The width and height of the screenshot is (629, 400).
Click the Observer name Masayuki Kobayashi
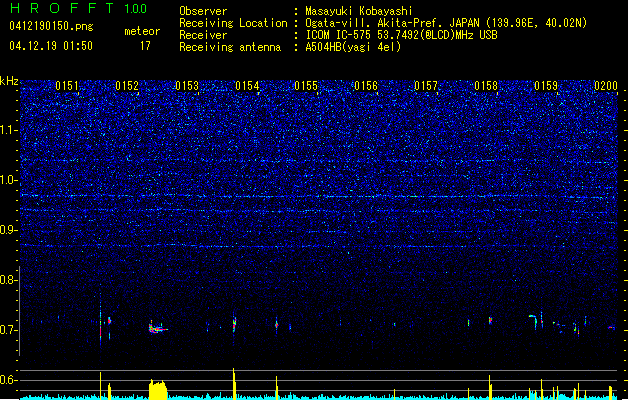click(x=359, y=11)
